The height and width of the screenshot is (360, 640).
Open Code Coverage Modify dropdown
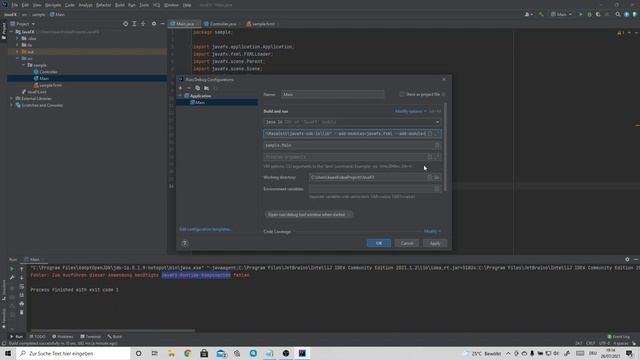[x=432, y=231]
